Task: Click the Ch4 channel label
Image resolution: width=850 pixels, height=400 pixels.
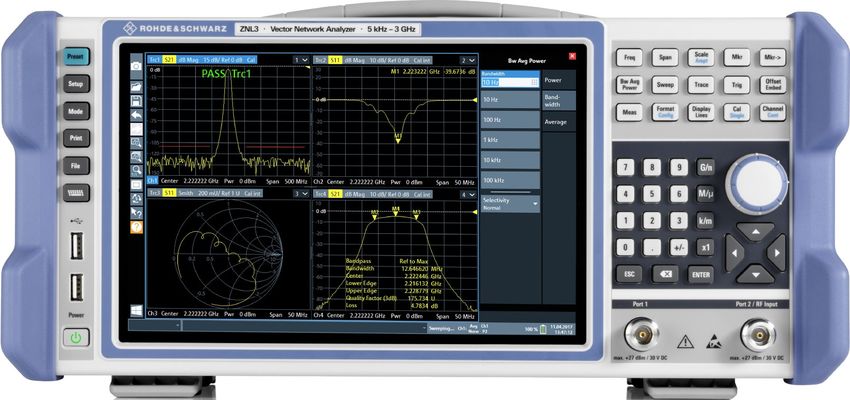Action: [319, 315]
